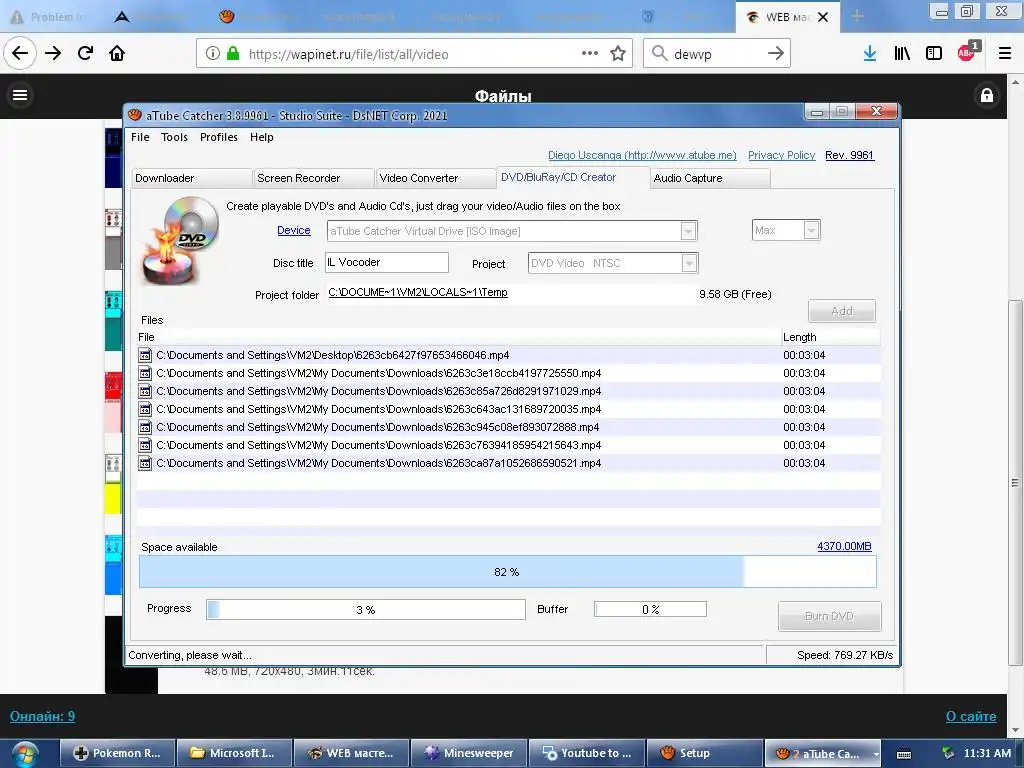Click the 4370.00MB capacity link
Screen dimensions: 1024x768
pyautogui.click(x=844, y=546)
